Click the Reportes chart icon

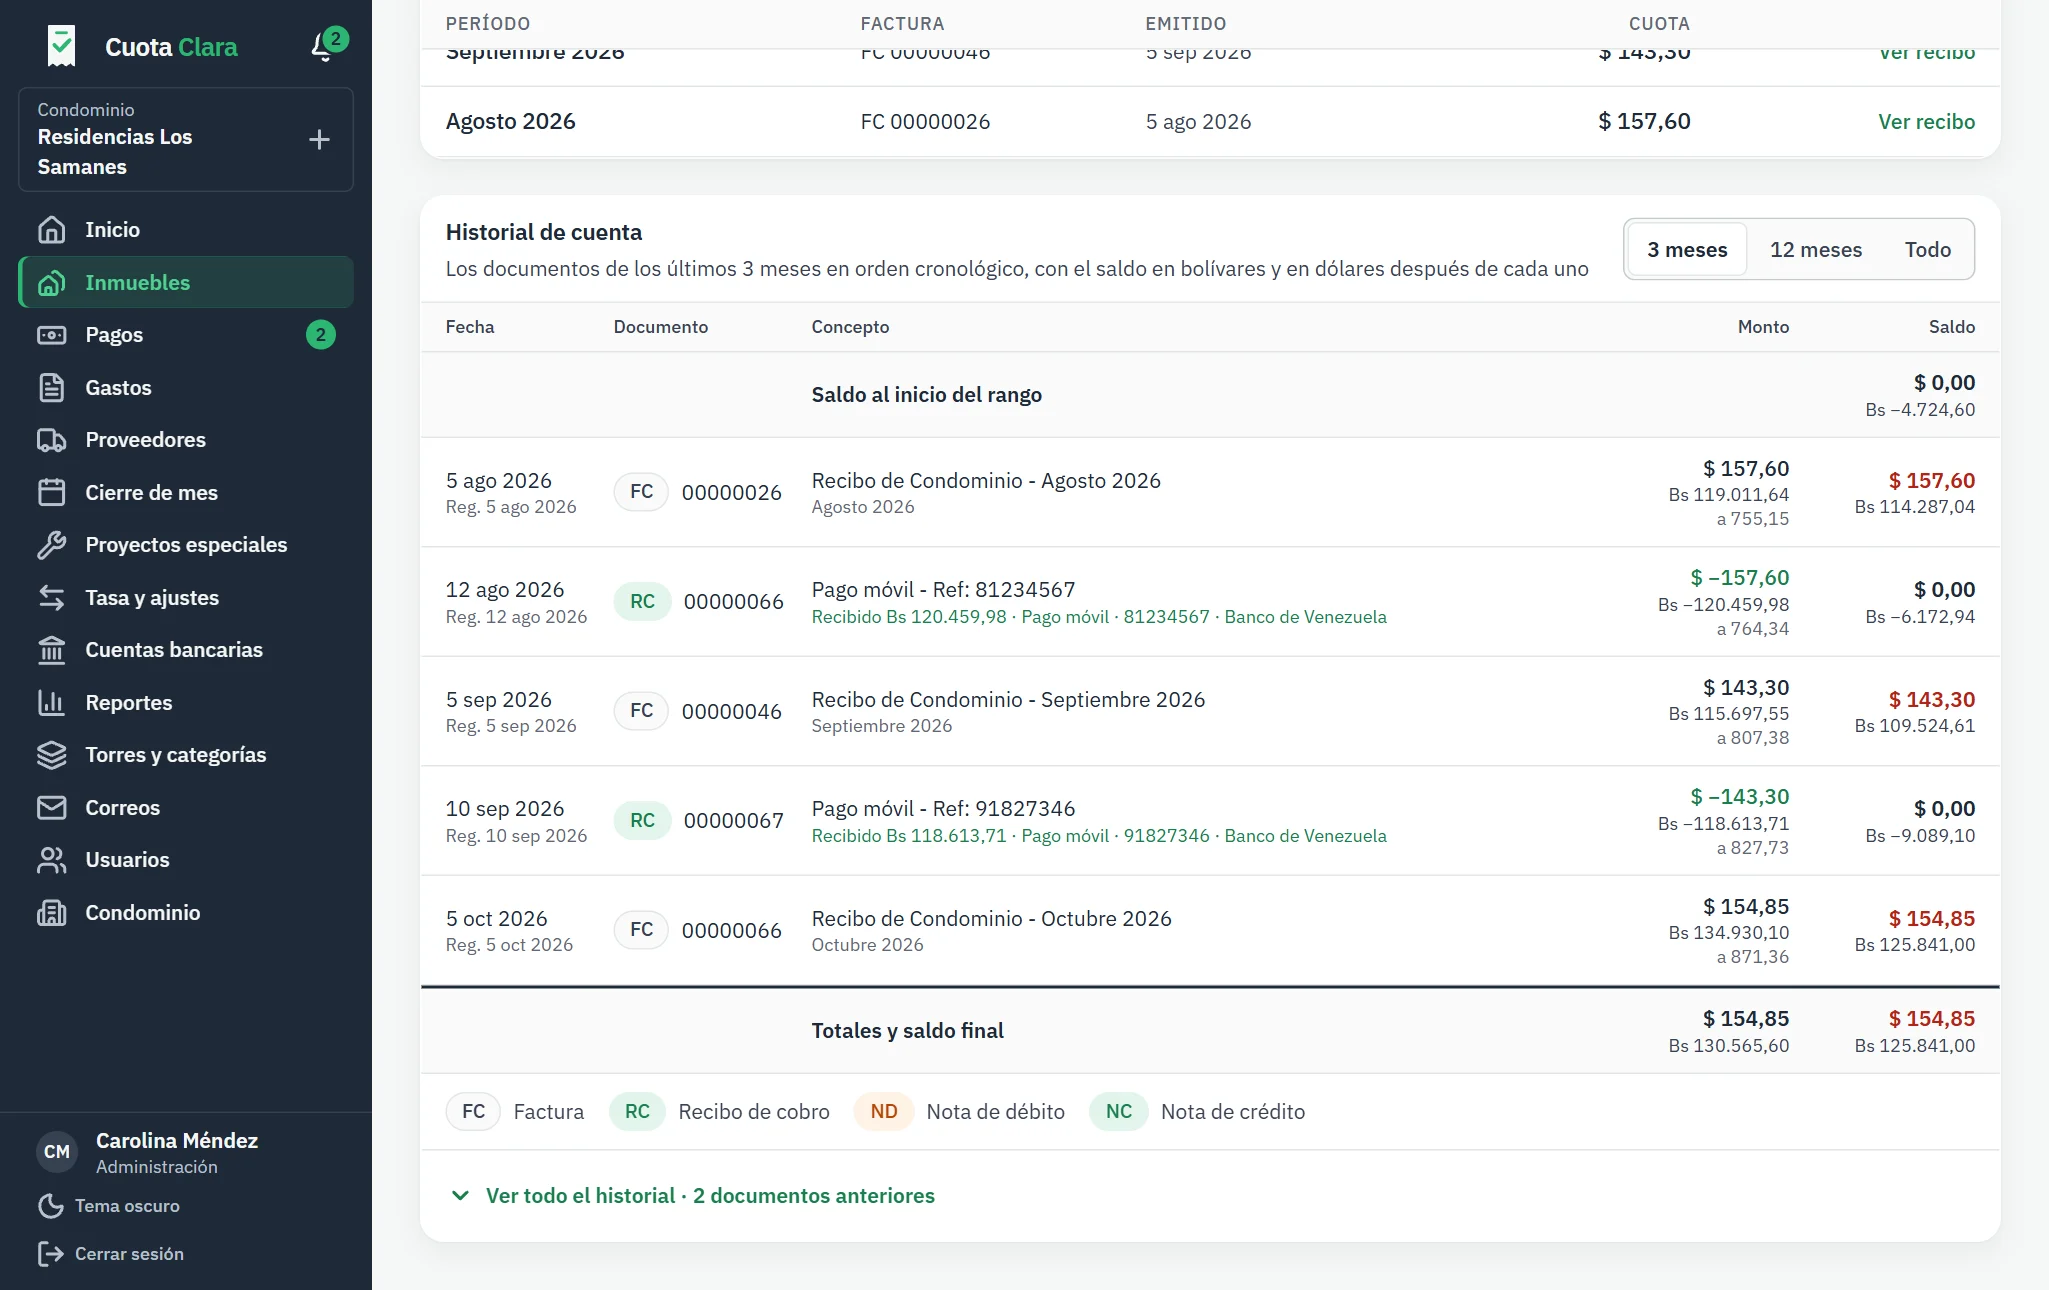coord(52,703)
